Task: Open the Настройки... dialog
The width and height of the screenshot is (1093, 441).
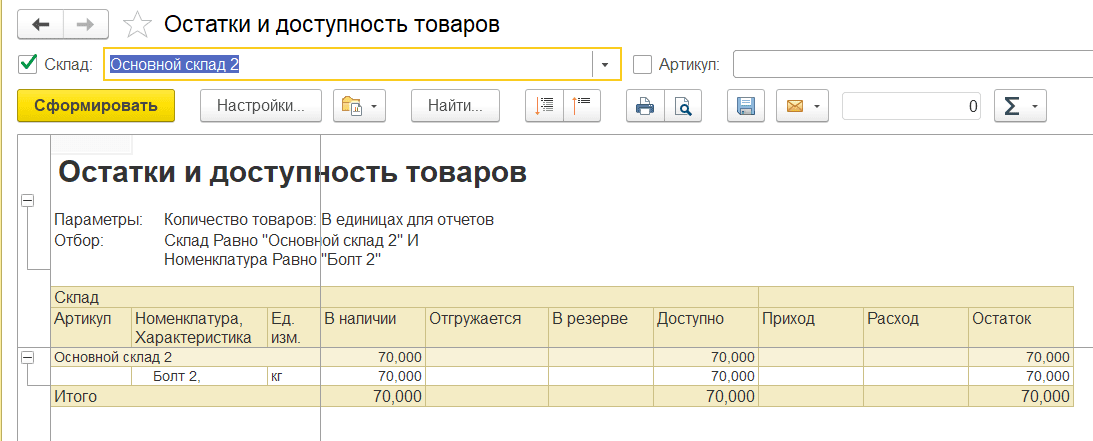Action: pyautogui.click(x=261, y=107)
